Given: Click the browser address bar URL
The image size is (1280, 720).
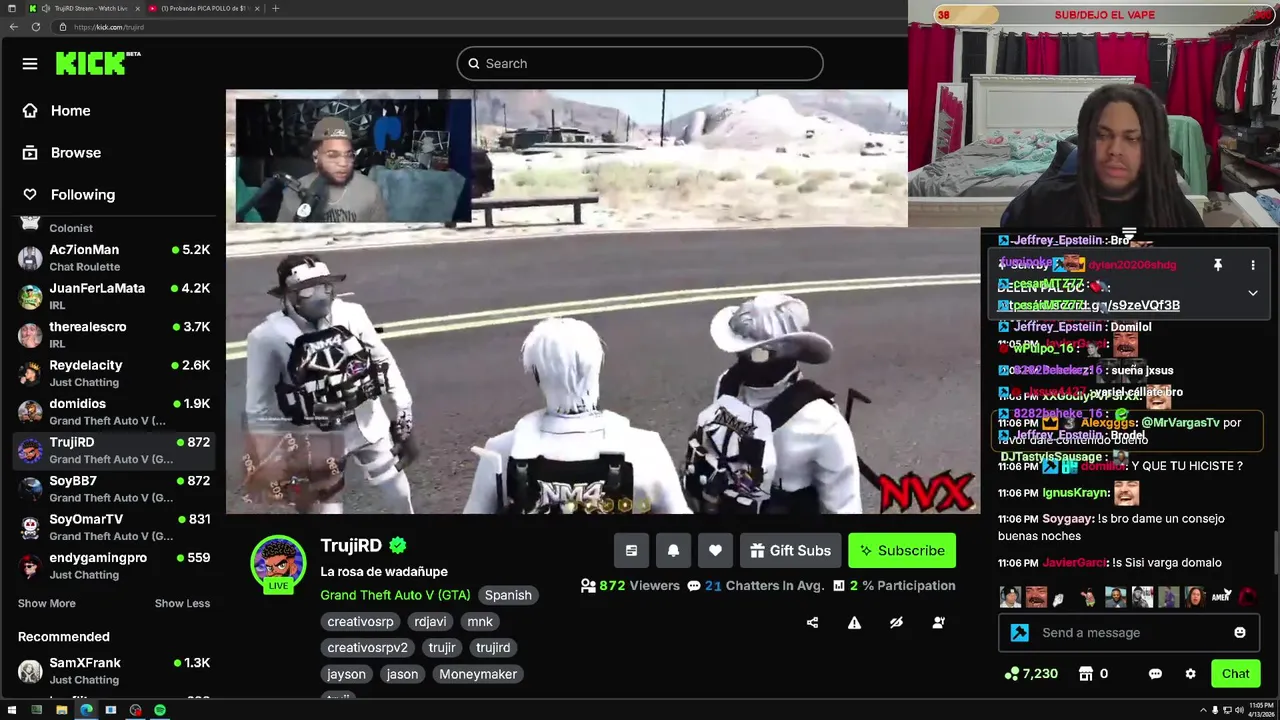Looking at the screenshot, I should tap(109, 27).
